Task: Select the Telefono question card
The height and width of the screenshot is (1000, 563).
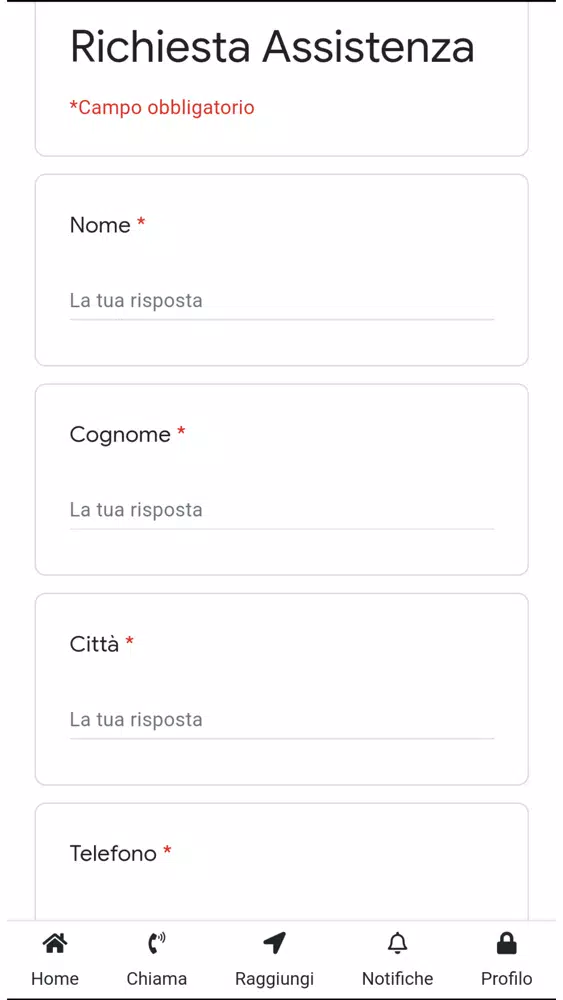Action: point(282,861)
